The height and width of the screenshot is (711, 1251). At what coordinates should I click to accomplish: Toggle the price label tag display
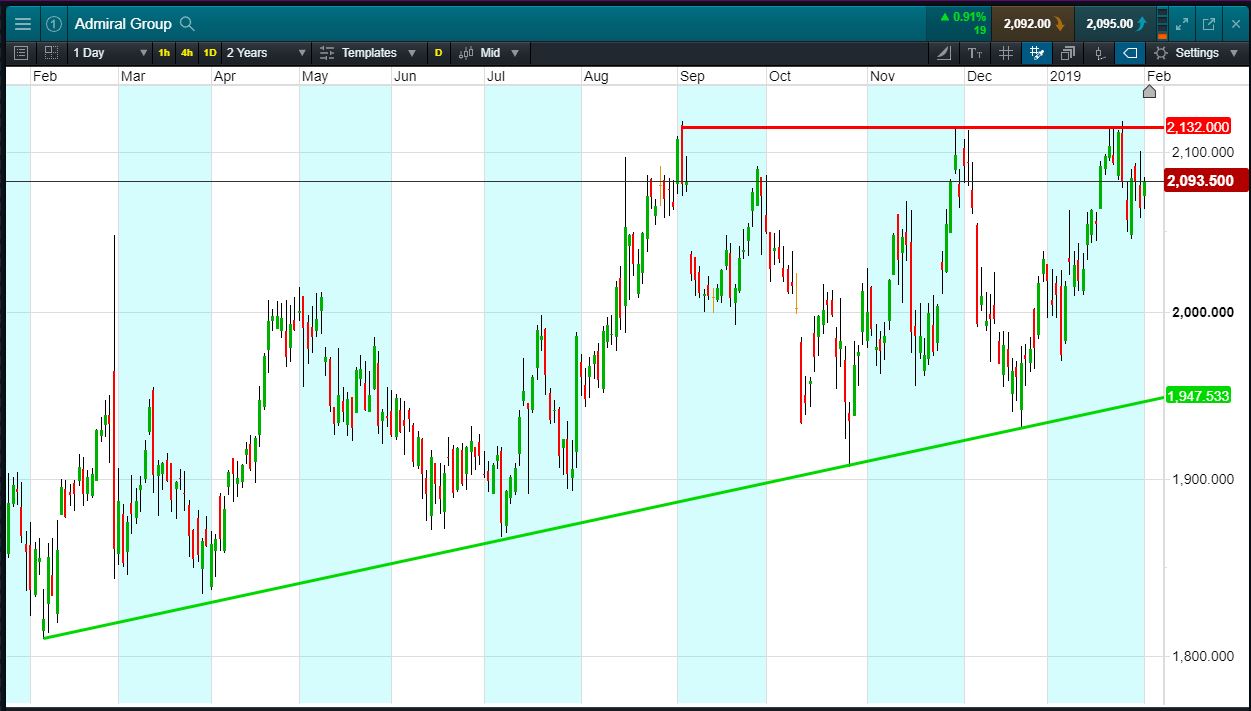click(x=1130, y=53)
